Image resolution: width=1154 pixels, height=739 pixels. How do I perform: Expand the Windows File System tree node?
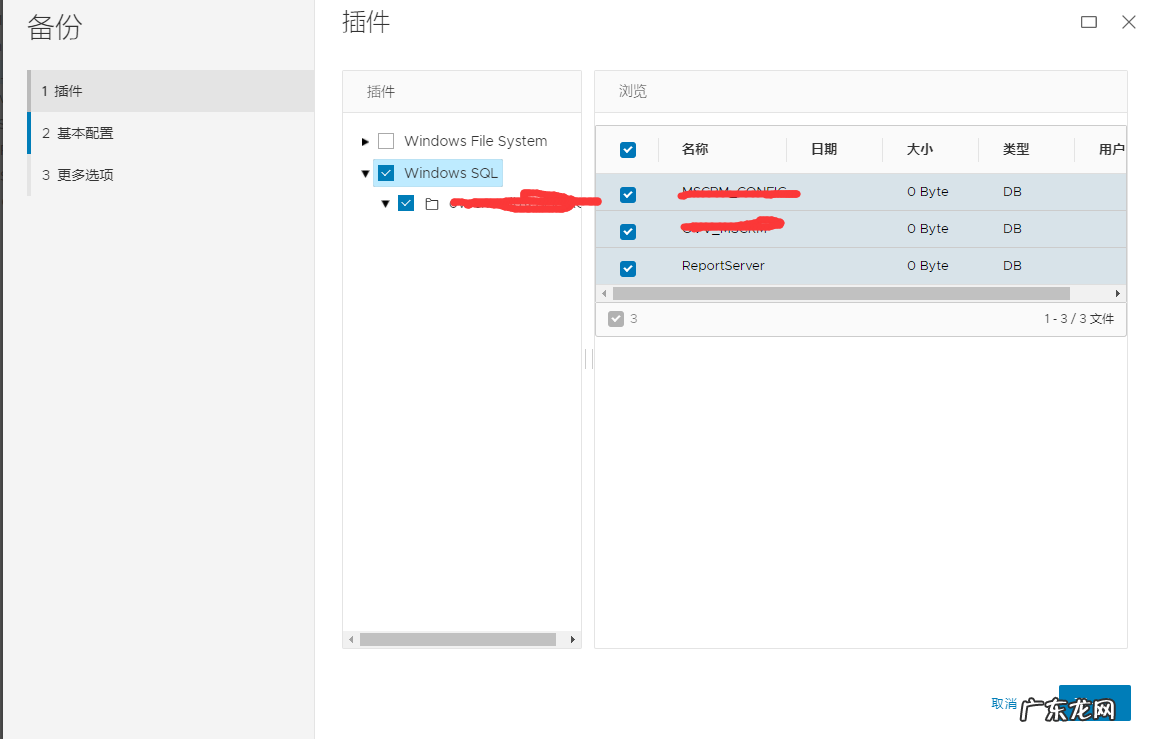365,141
